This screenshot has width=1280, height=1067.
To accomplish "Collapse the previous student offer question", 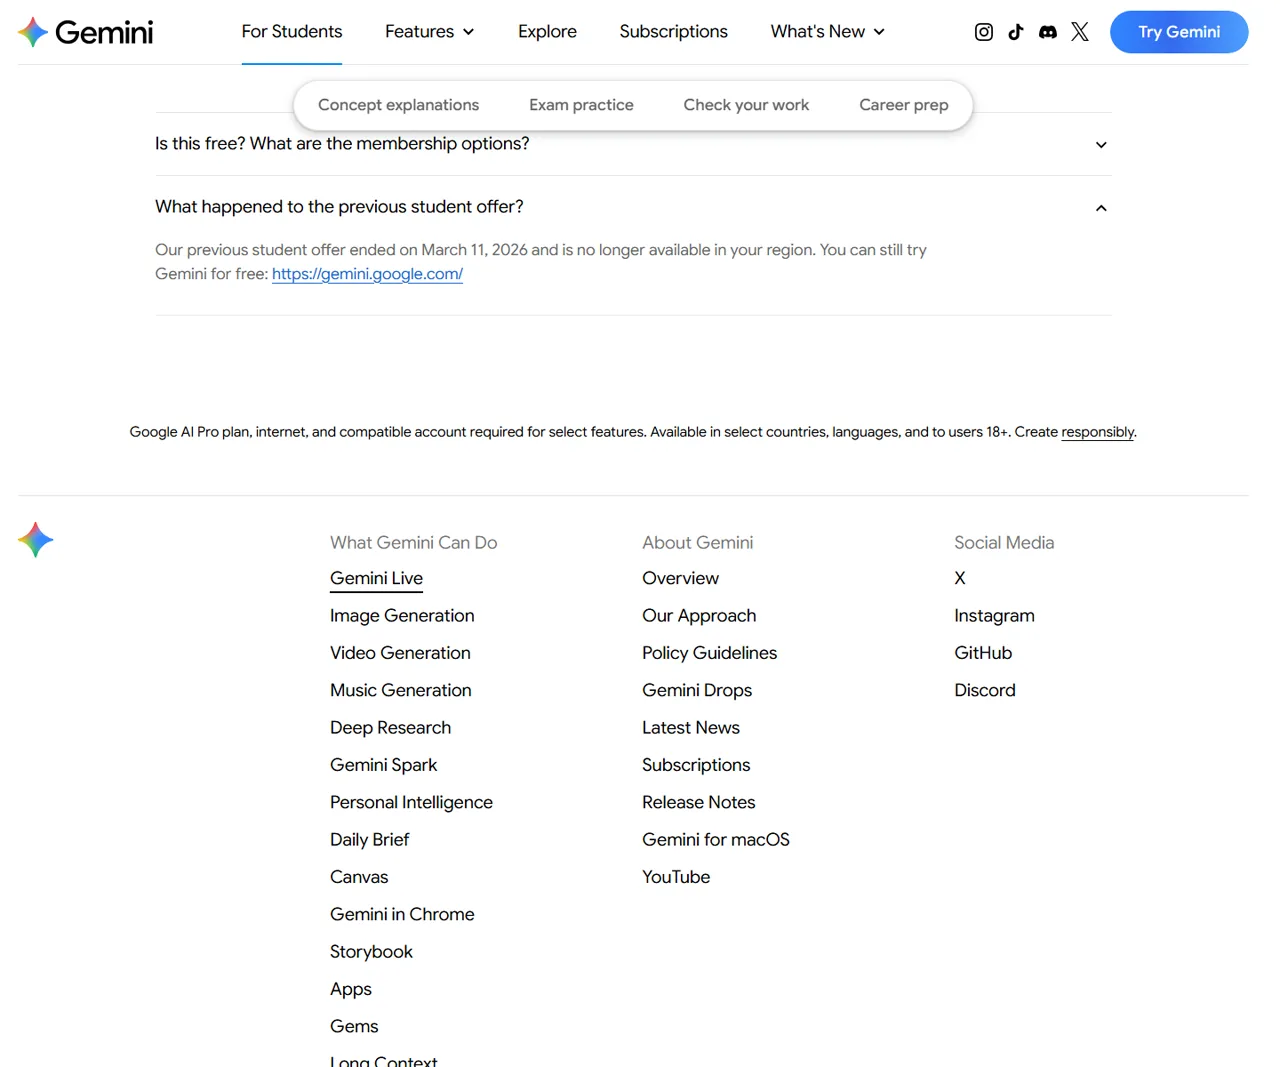I will (x=633, y=207).
